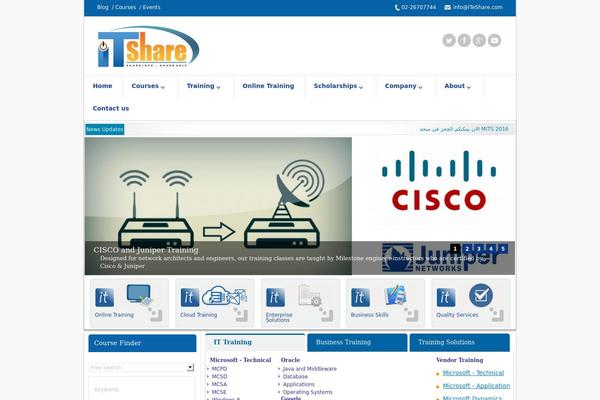Switch to the Business Training tab
The width and height of the screenshot is (600, 400).
pyautogui.click(x=357, y=343)
